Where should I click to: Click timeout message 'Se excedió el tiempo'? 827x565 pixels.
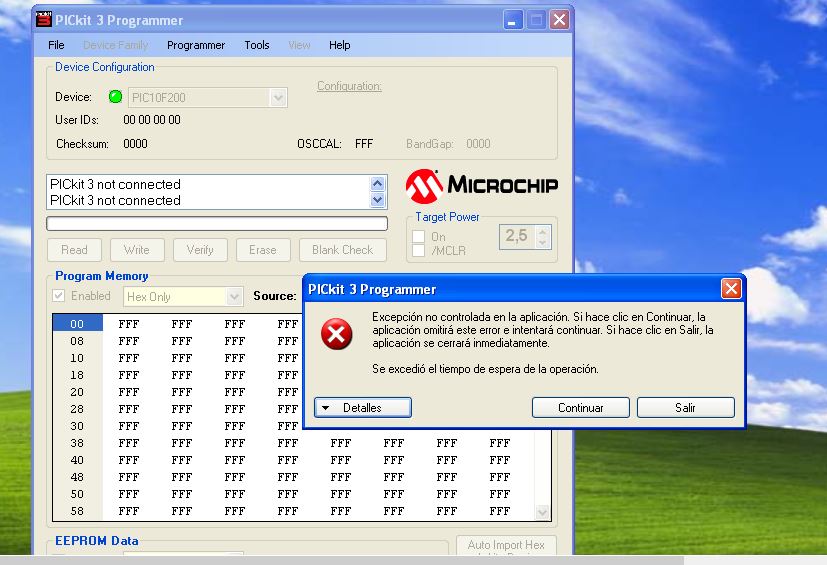[x=485, y=369]
